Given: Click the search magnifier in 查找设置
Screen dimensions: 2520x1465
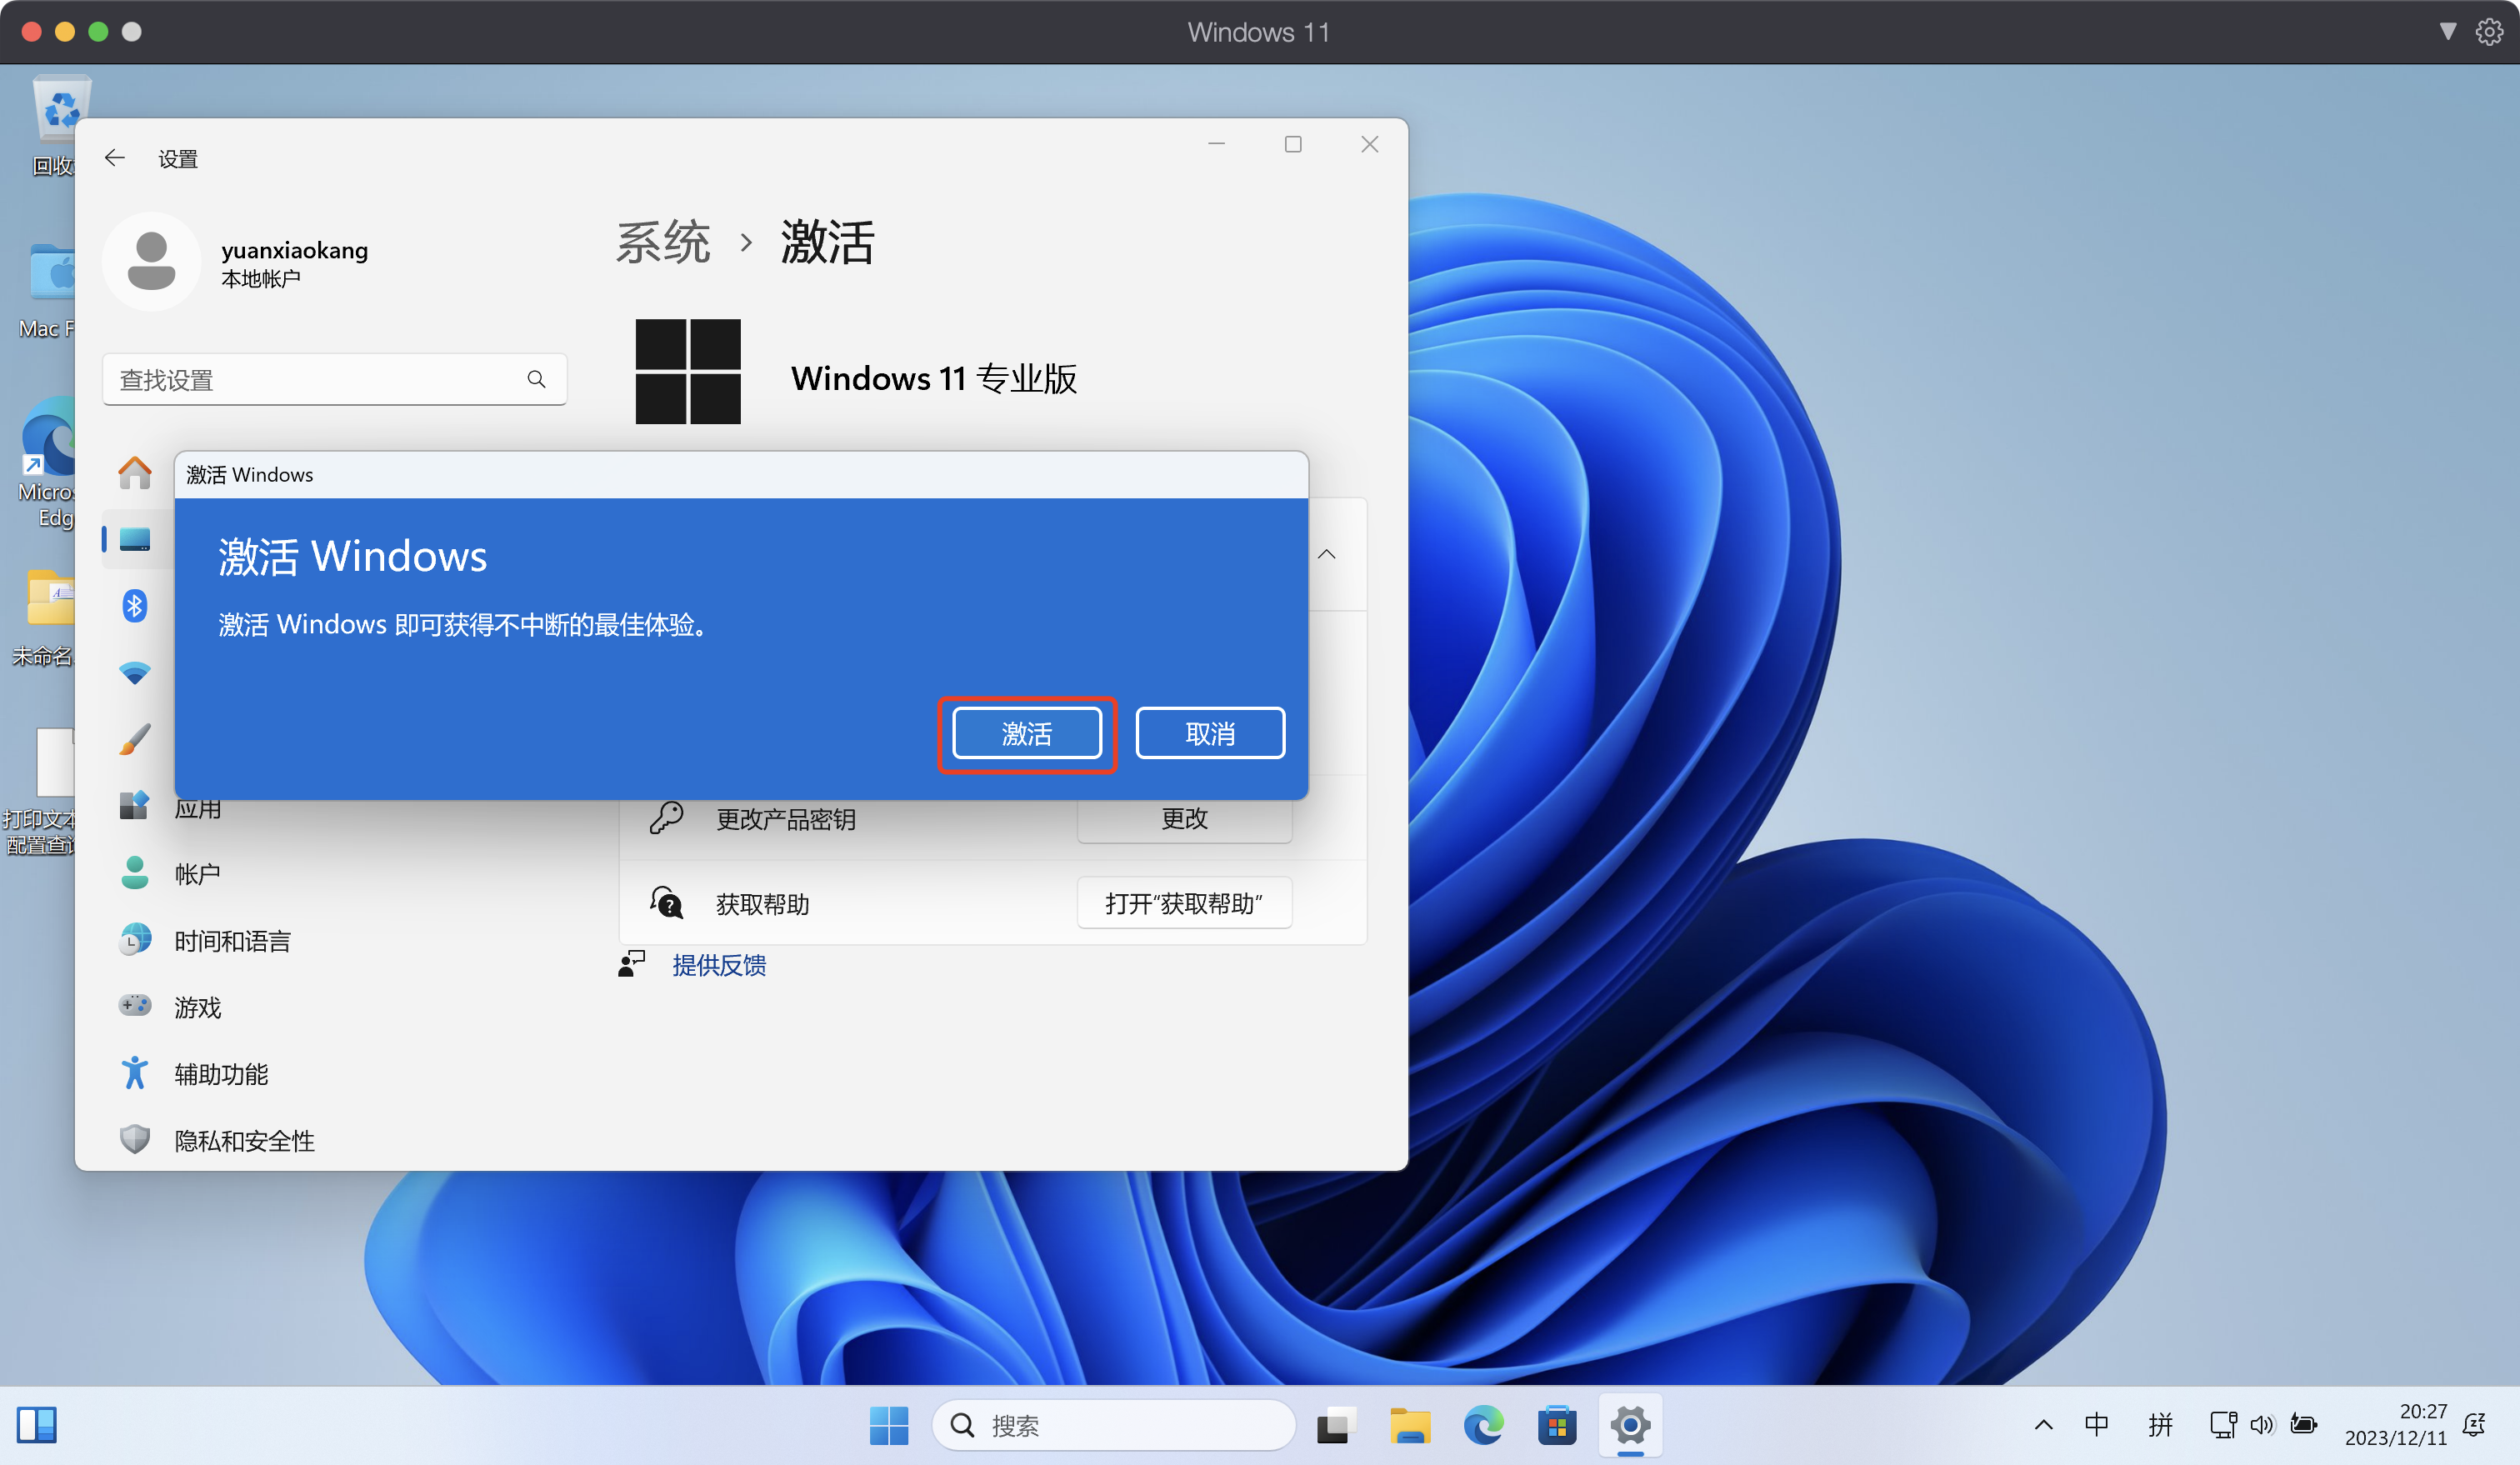Looking at the screenshot, I should coord(536,379).
